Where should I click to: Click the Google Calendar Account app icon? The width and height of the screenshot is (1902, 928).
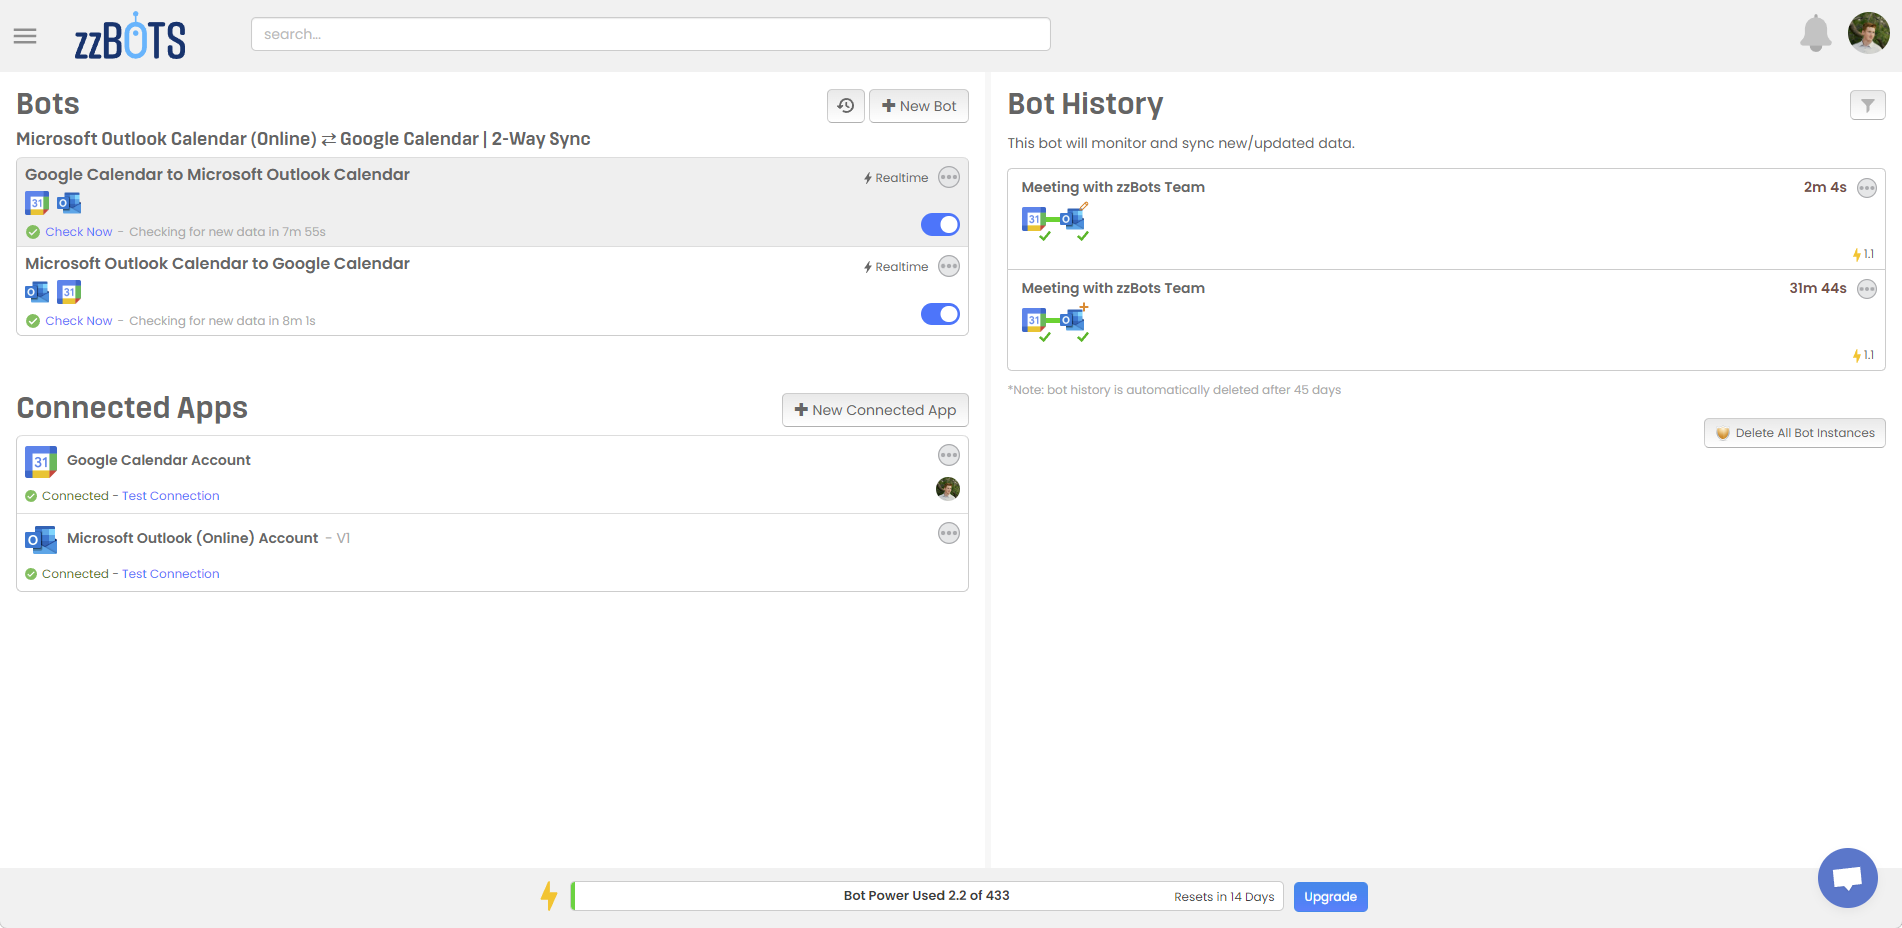click(x=41, y=461)
